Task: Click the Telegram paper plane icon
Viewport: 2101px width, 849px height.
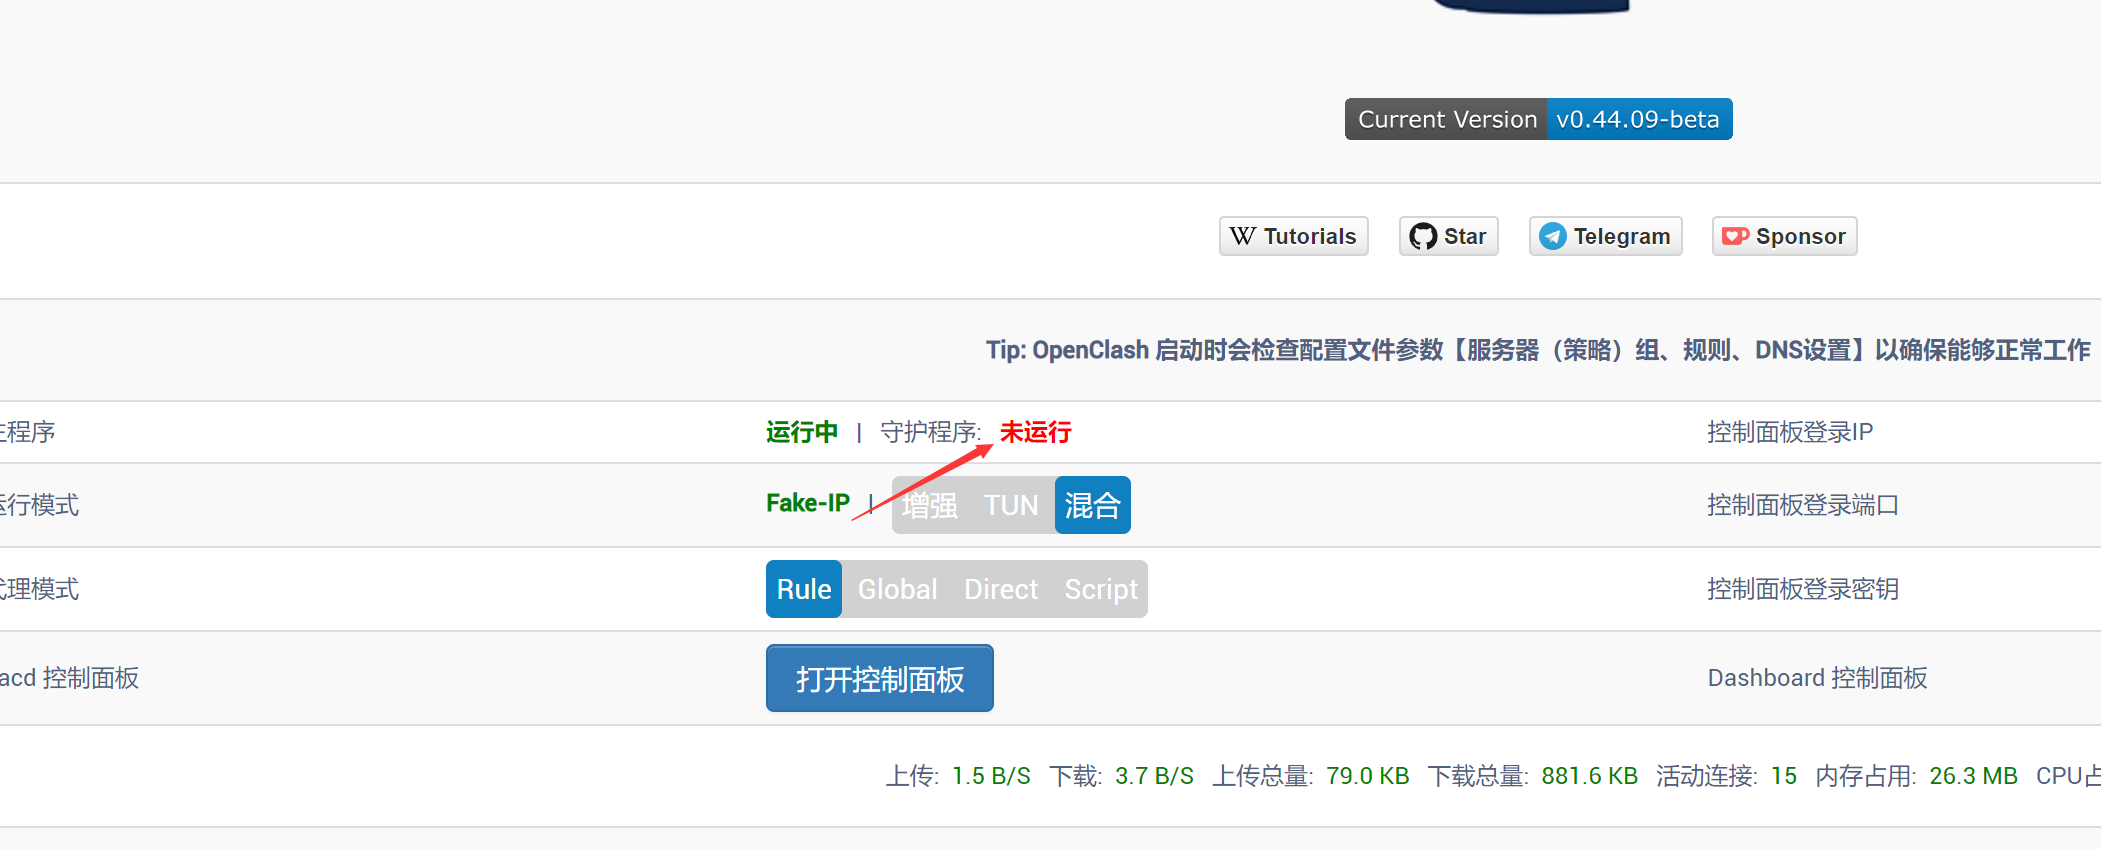Action: tap(1552, 236)
